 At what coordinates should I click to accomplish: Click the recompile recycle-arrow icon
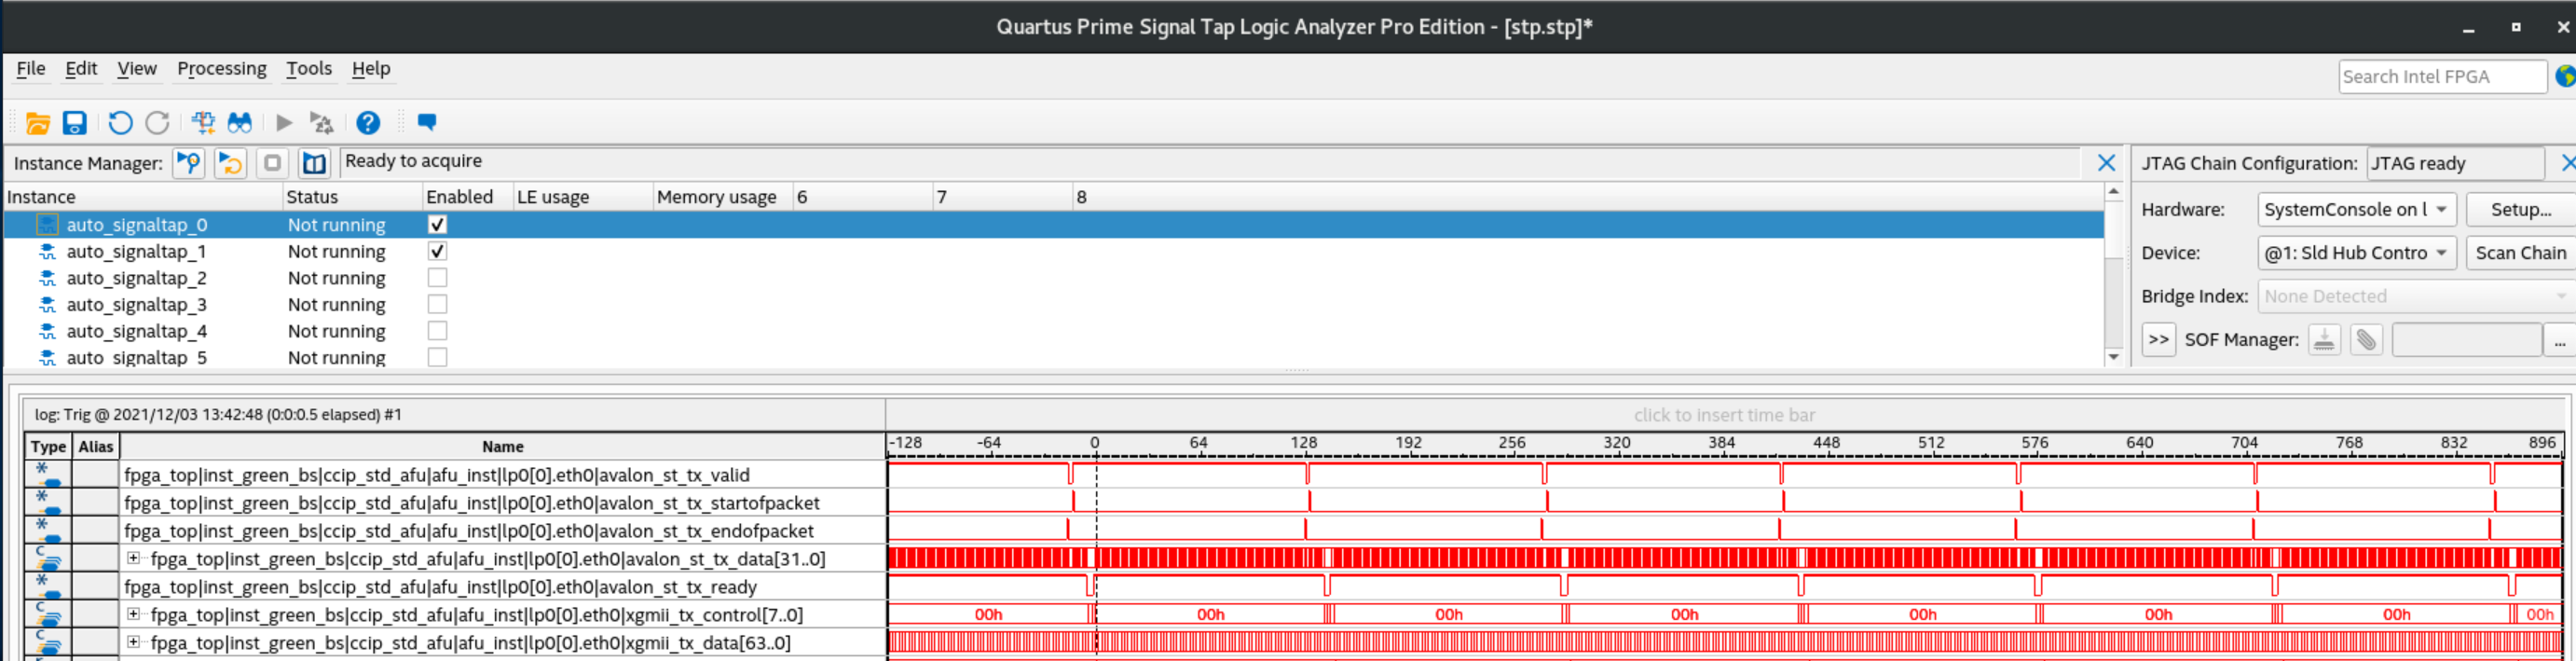321,123
